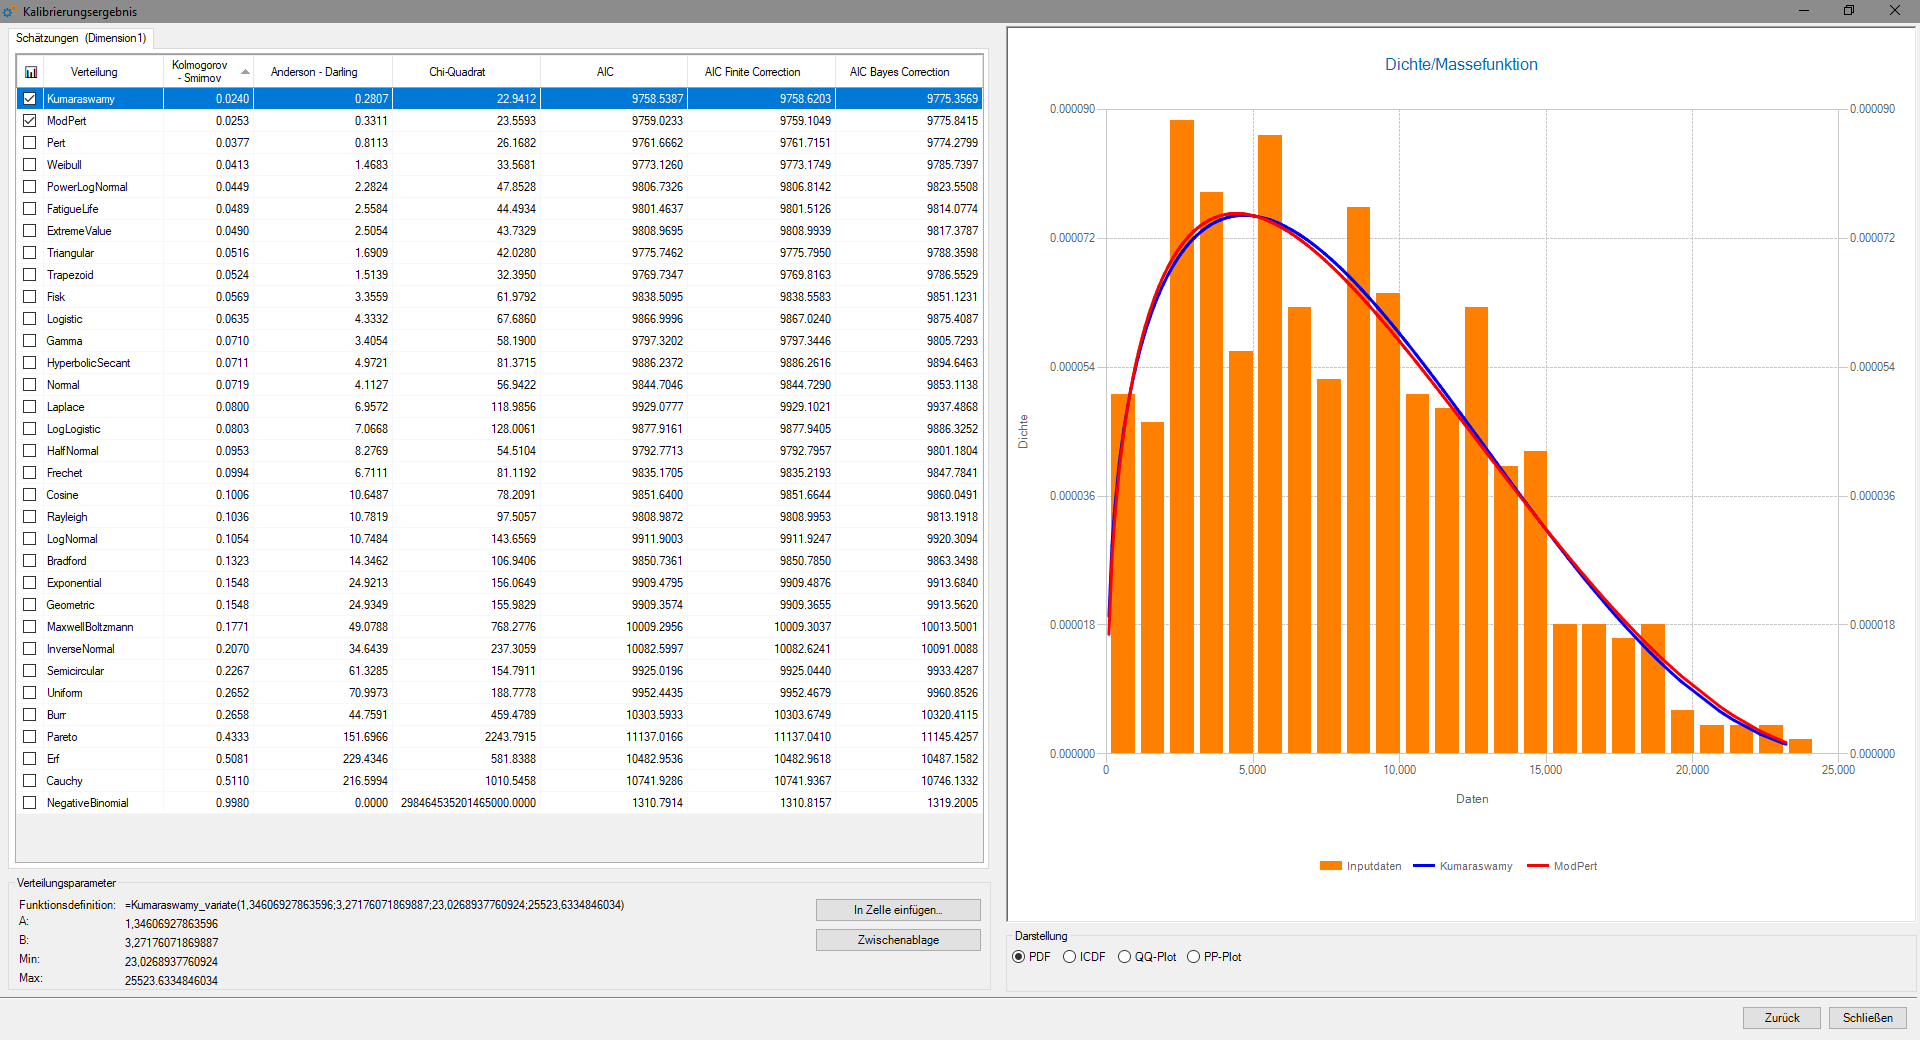This screenshot has height=1040, width=1920.
Task: Select the LogNormal row in table
Action: (499, 539)
